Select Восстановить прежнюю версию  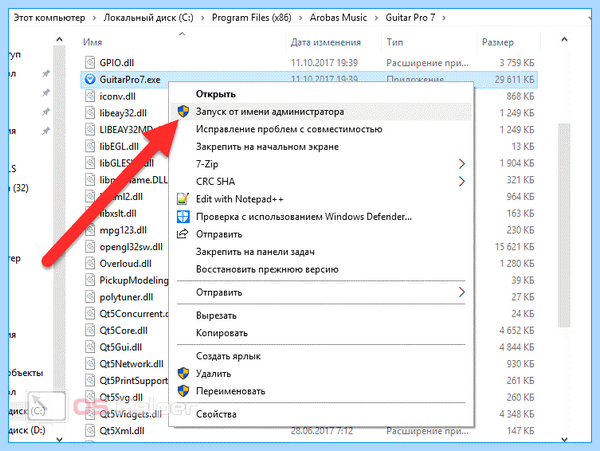point(267,270)
